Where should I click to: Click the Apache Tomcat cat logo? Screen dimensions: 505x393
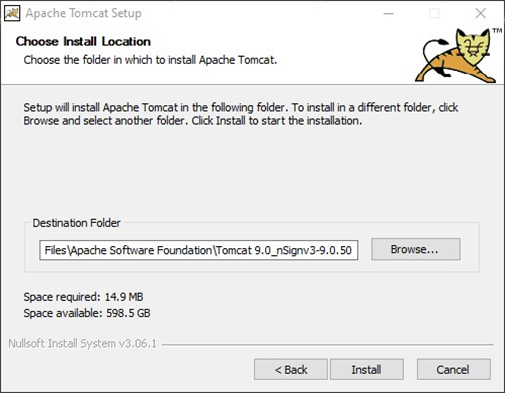point(456,56)
